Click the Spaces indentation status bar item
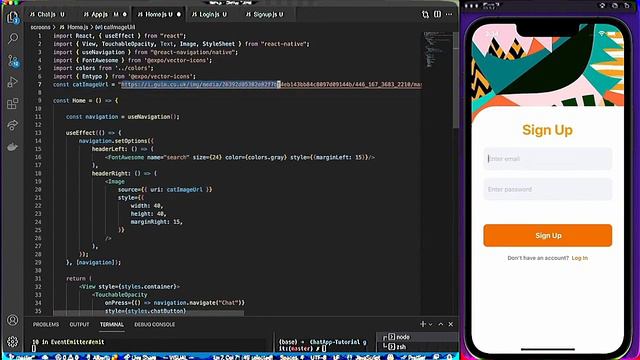This screenshot has height=360, width=640. [x=293, y=357]
